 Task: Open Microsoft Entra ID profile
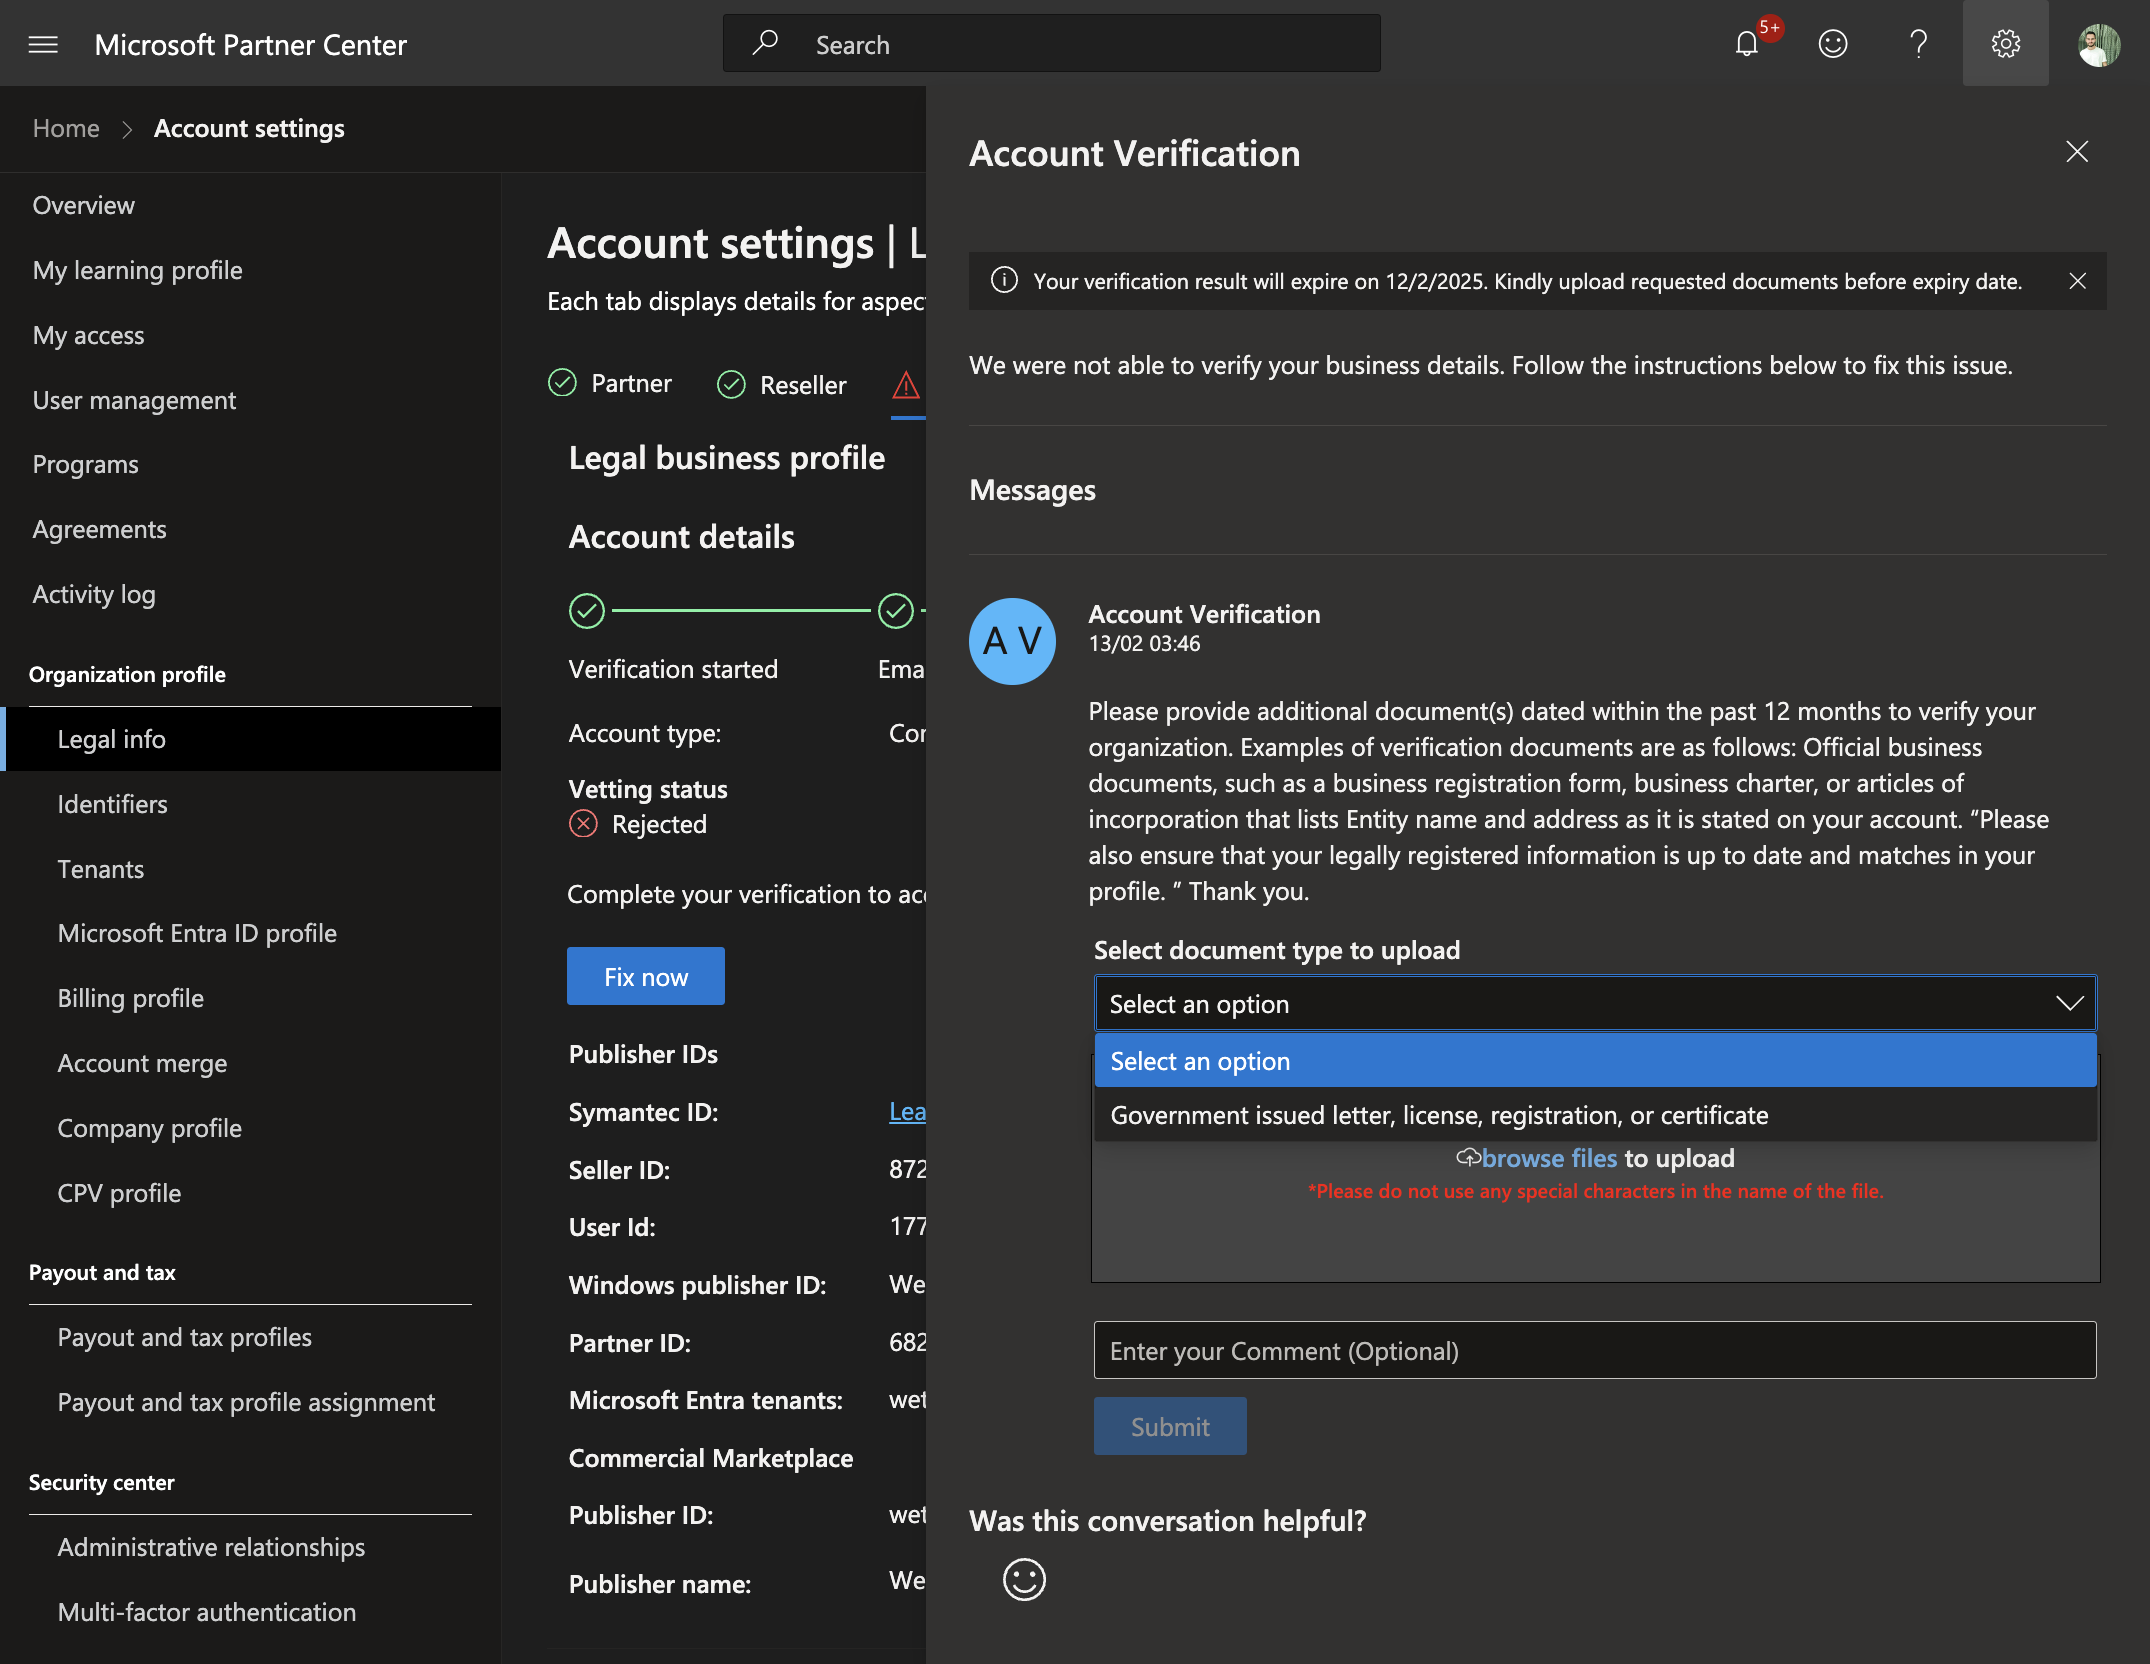coord(197,933)
